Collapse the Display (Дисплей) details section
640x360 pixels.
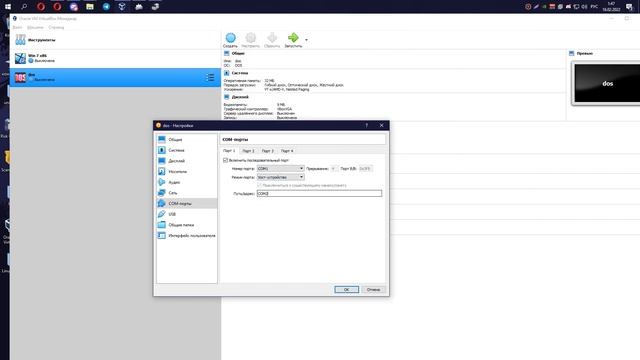tap(227, 97)
